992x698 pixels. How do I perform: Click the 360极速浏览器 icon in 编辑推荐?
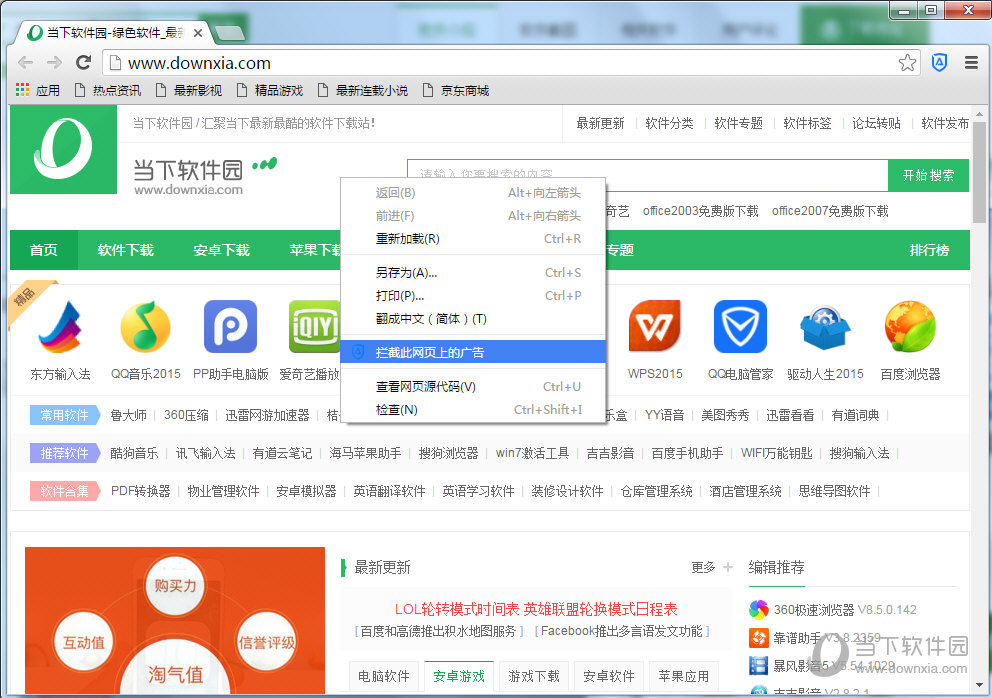click(x=759, y=609)
